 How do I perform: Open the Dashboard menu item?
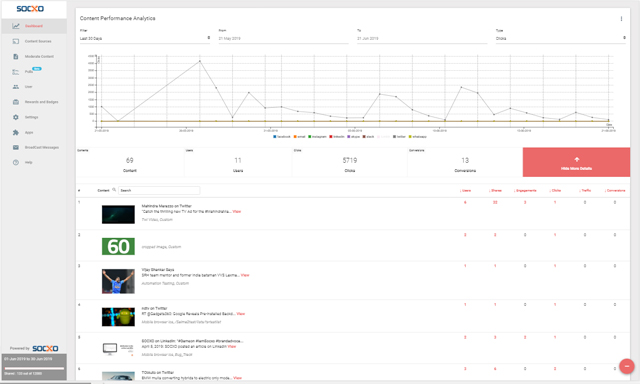34,26
